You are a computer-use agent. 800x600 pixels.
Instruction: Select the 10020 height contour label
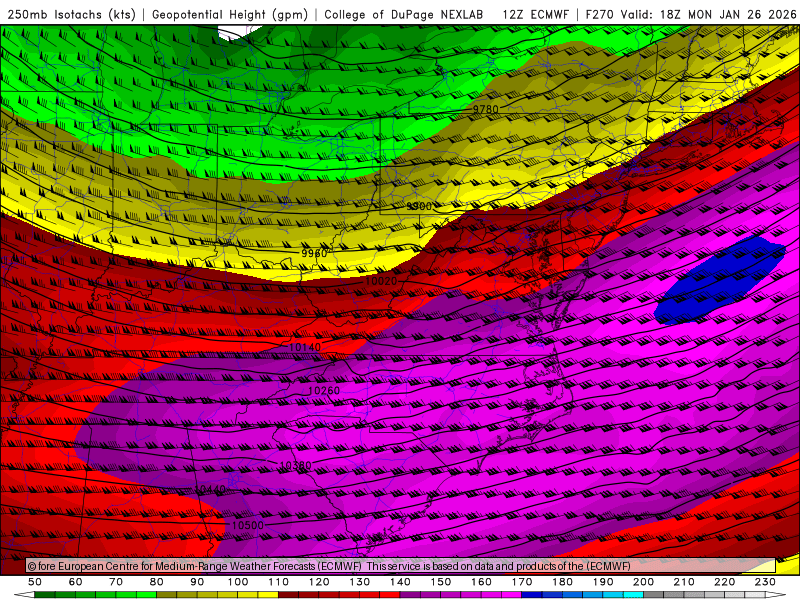(381, 281)
